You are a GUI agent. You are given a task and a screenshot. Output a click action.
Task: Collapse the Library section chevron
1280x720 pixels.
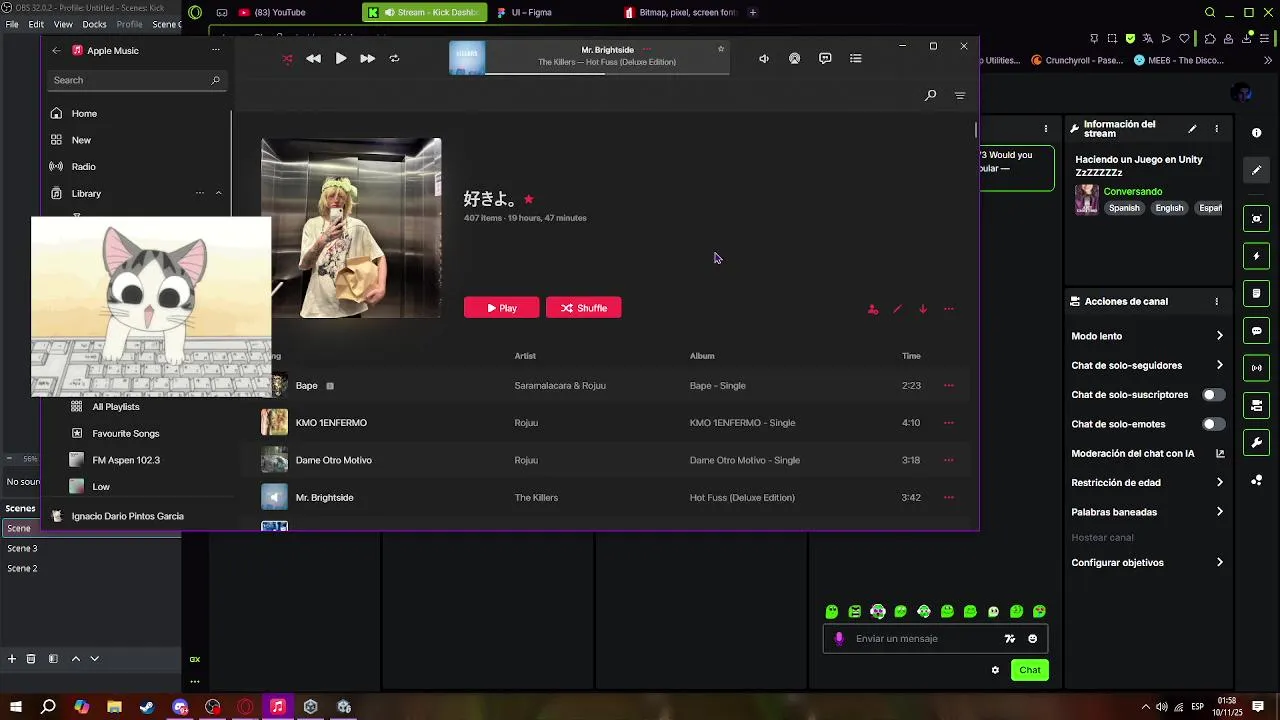pos(218,193)
